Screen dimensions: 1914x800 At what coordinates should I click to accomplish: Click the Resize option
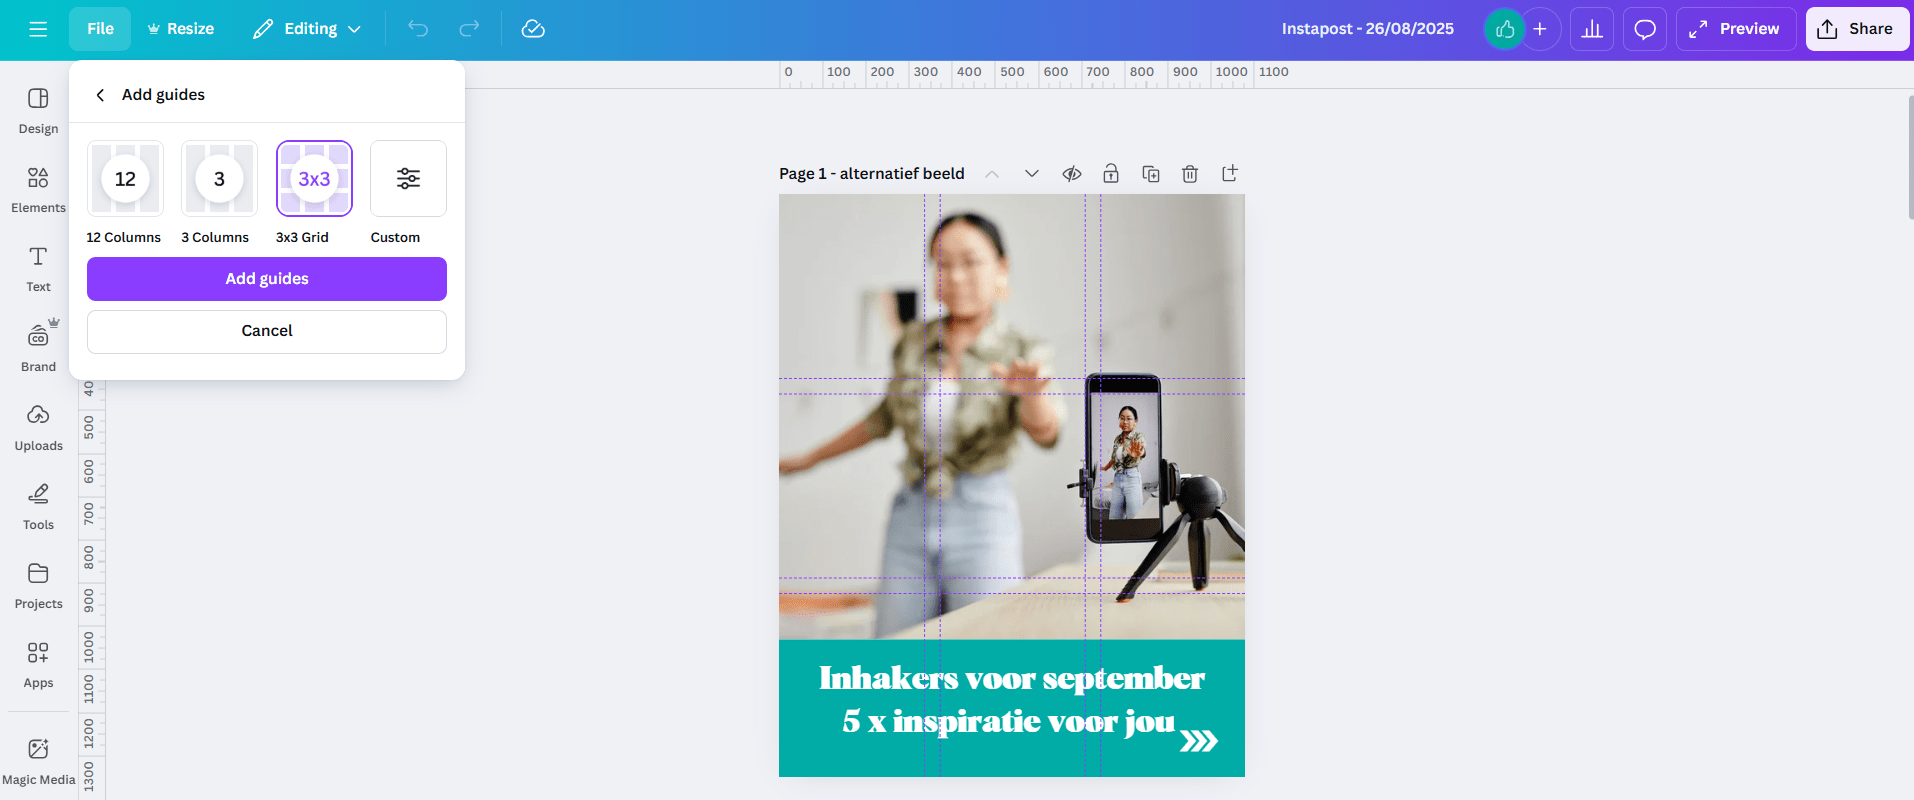(x=181, y=29)
